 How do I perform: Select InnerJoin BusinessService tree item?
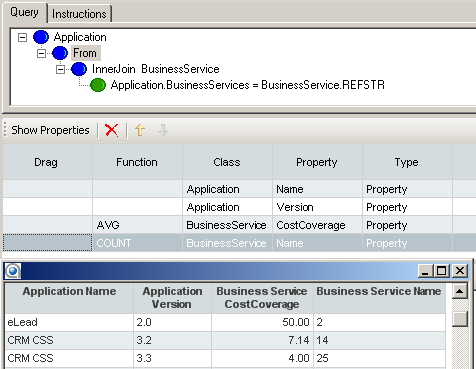(x=156, y=69)
